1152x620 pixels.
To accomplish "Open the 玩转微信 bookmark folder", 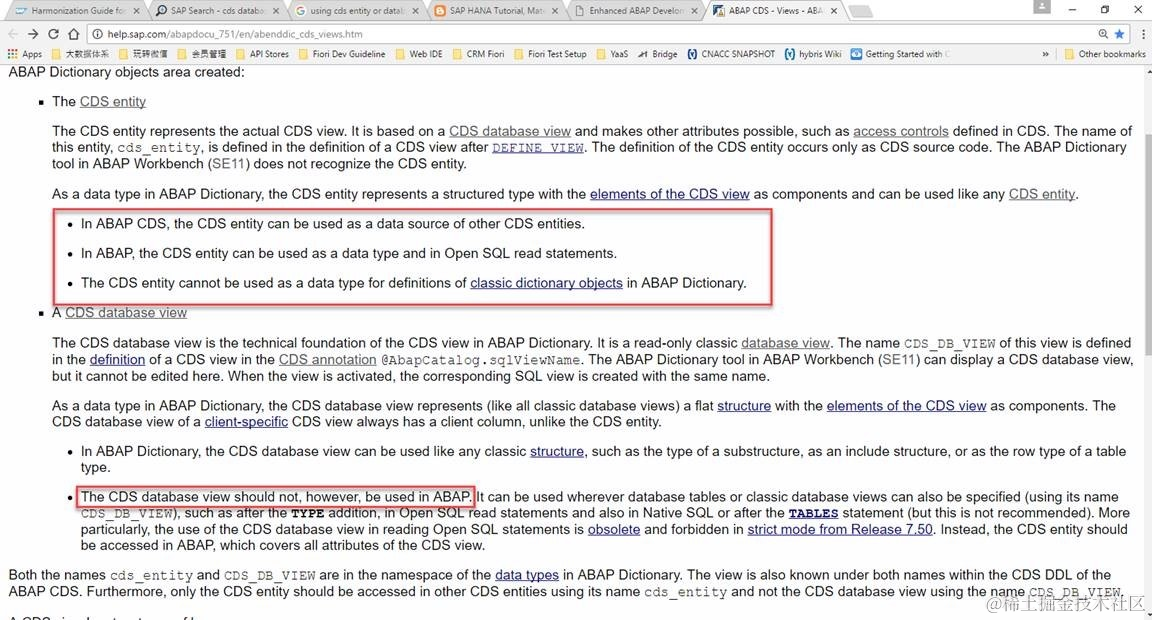I will [143, 54].
